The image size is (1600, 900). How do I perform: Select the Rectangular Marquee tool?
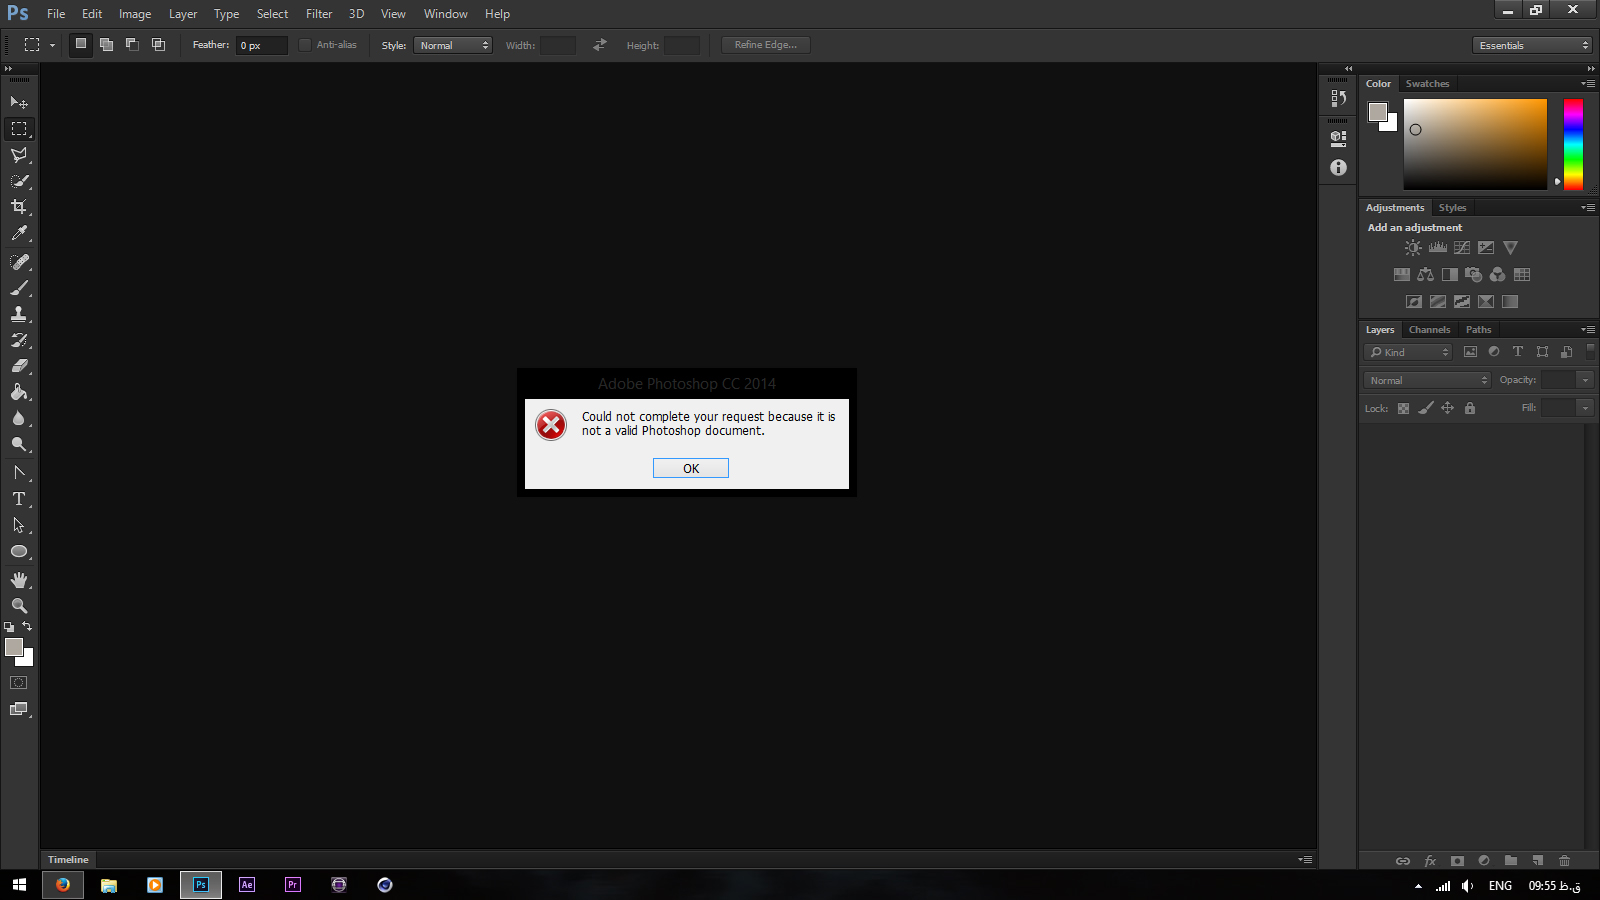pos(19,129)
